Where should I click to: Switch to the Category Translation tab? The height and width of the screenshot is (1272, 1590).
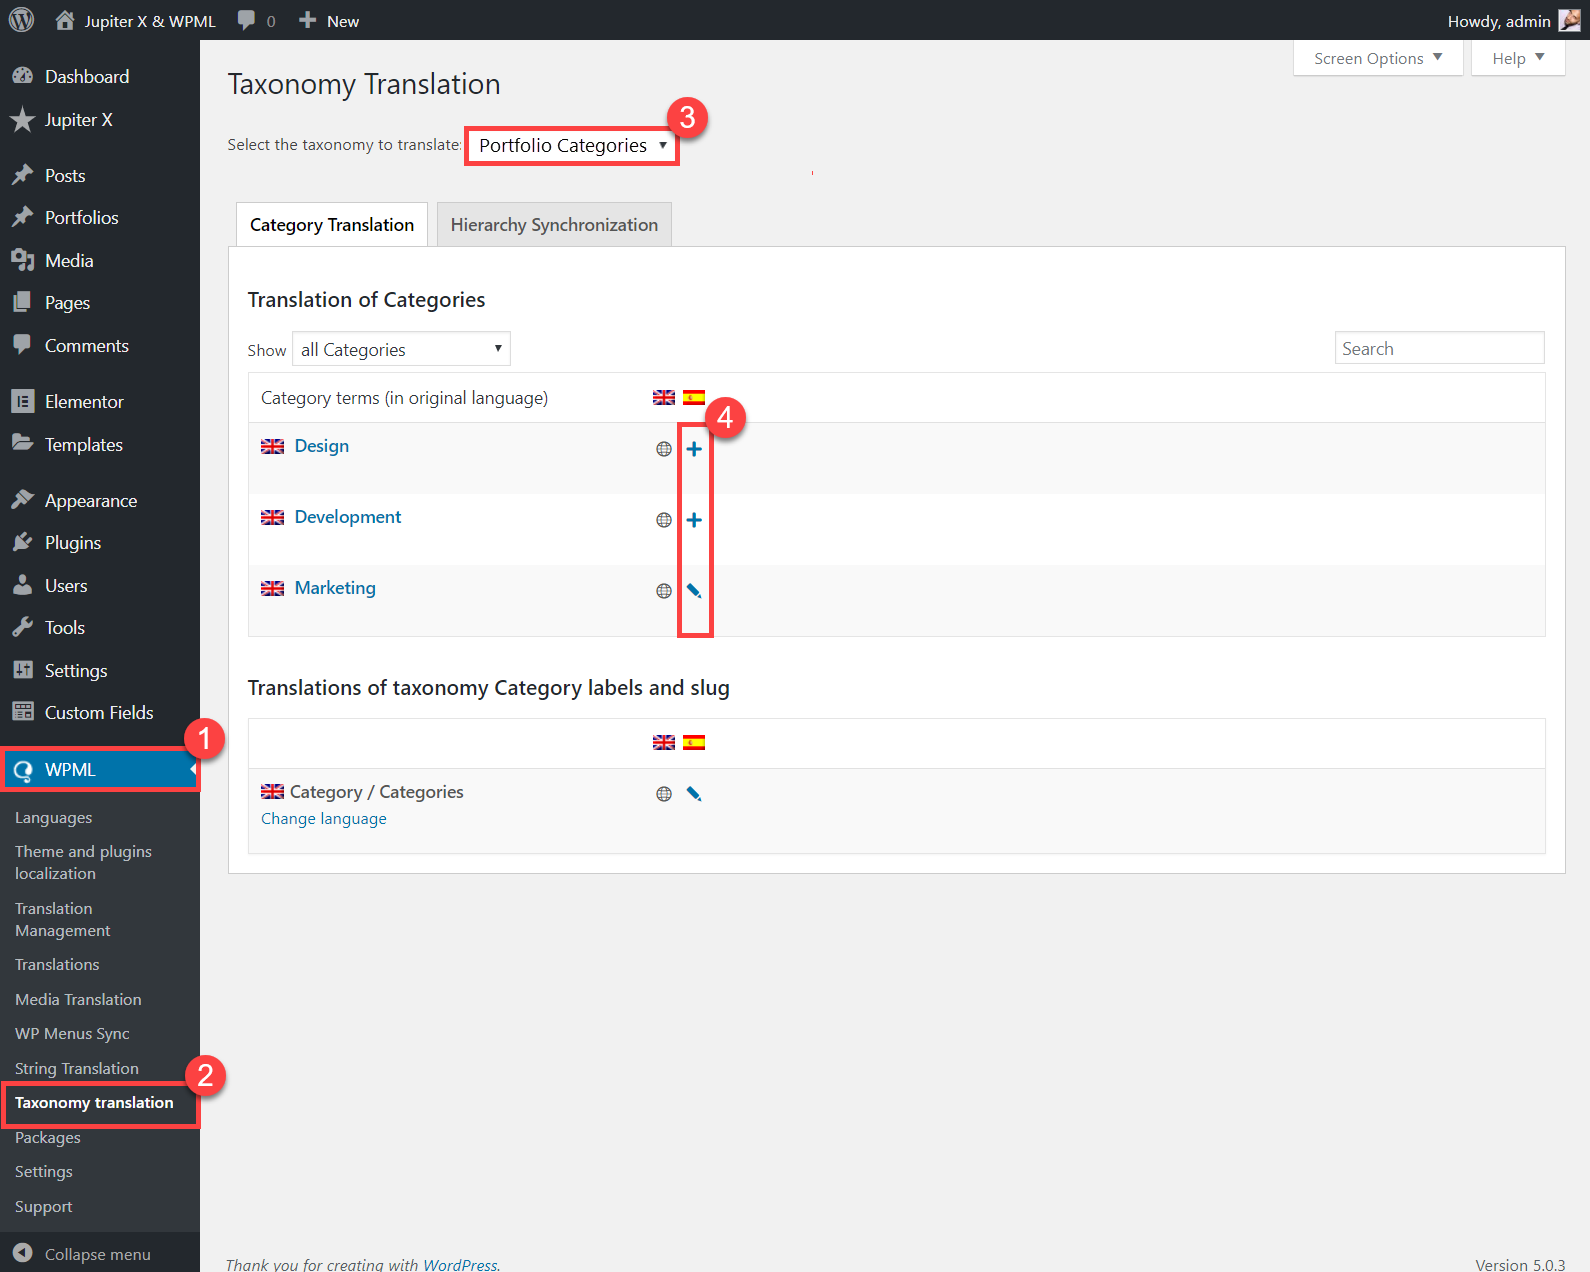pos(332,225)
